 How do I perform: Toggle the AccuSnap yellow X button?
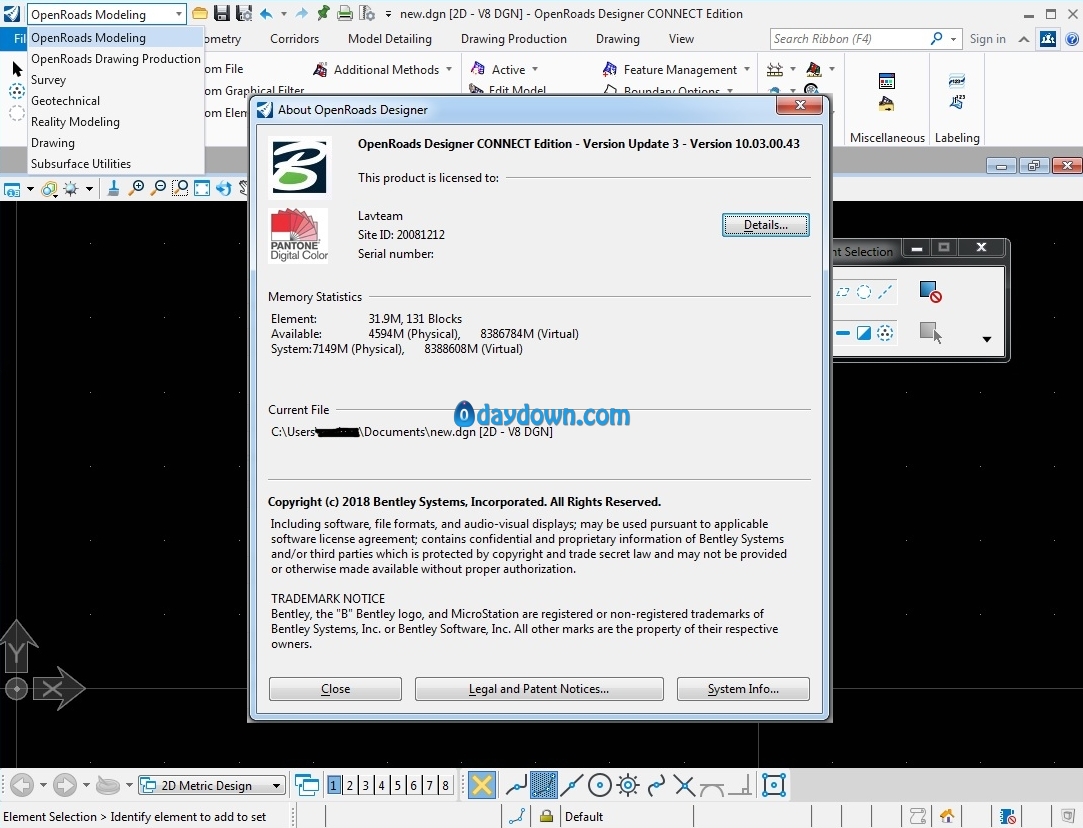click(482, 785)
